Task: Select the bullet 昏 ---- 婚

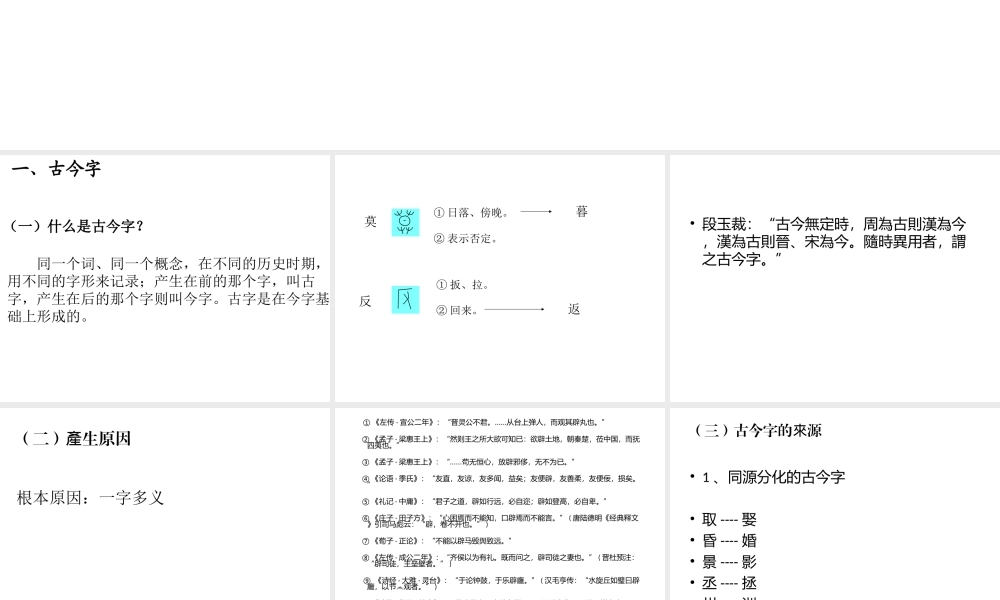Action: coord(730,541)
